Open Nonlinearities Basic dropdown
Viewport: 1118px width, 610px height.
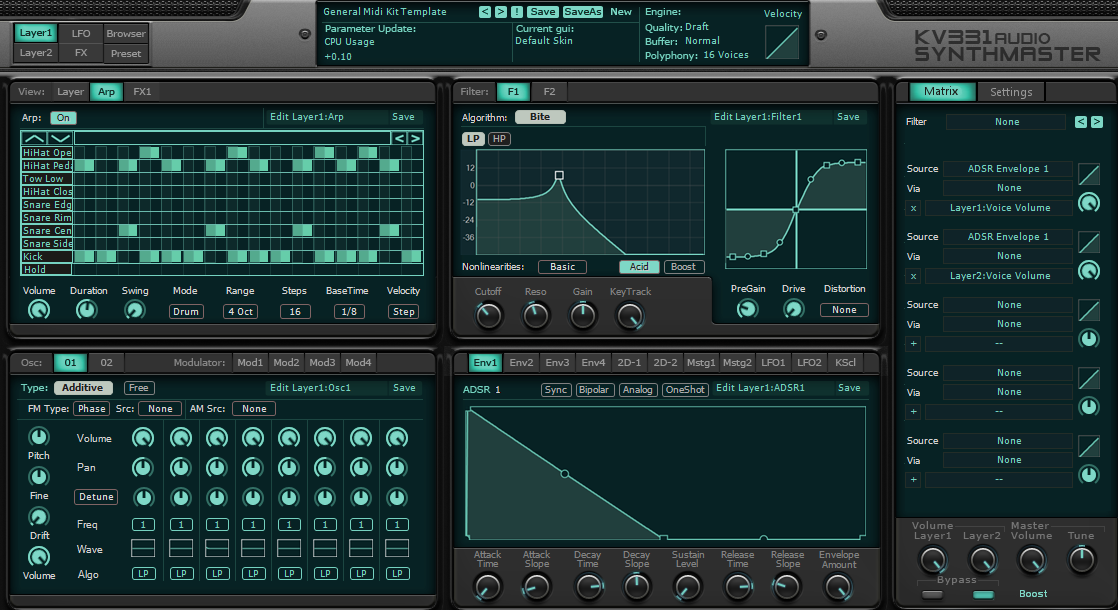[563, 267]
